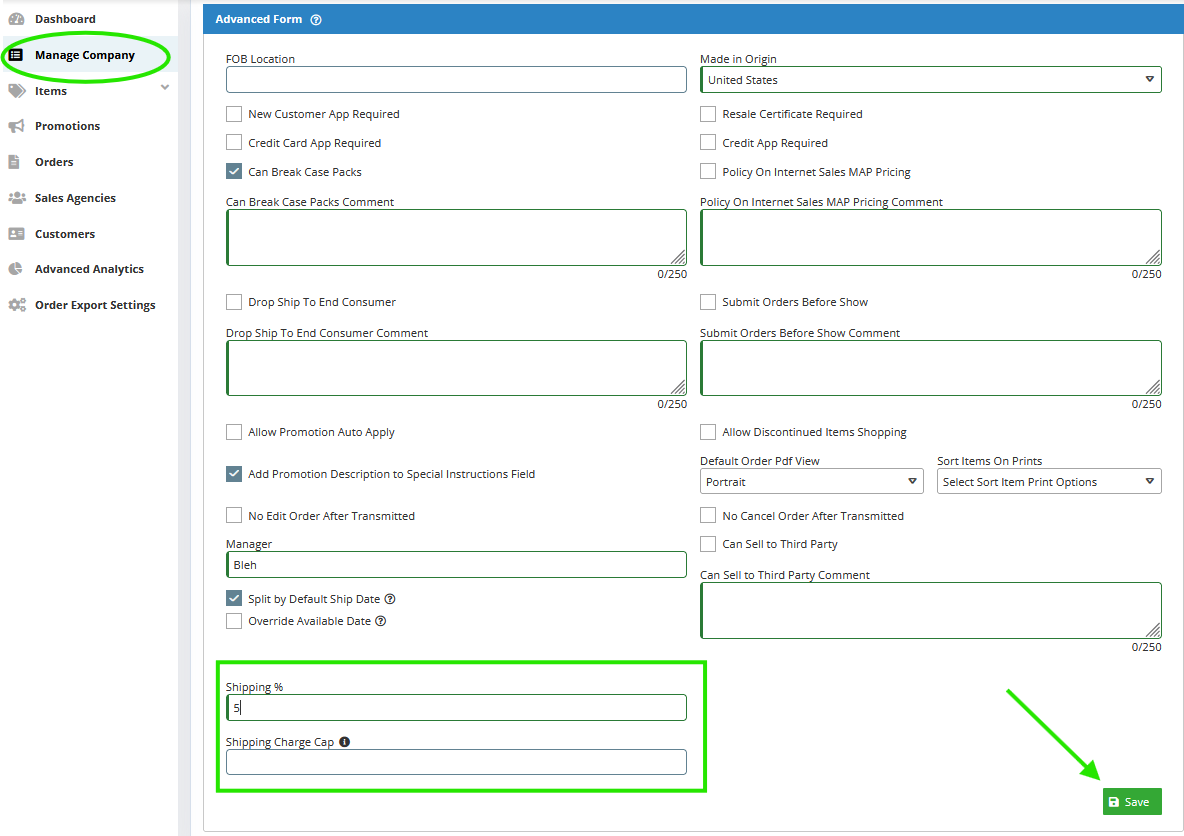Screen dimensions: 1184x836
Task: Click the Promotions megaphone icon
Action: 17,126
